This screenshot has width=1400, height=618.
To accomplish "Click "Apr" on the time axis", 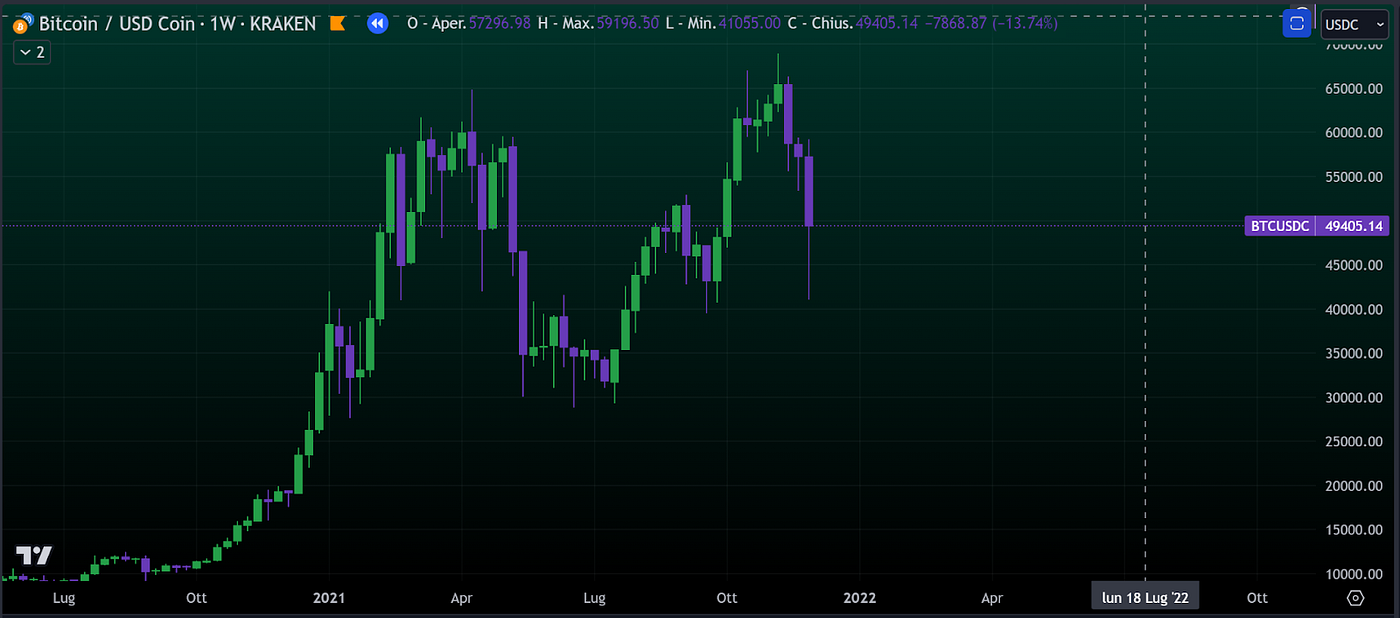I will (x=461, y=598).
